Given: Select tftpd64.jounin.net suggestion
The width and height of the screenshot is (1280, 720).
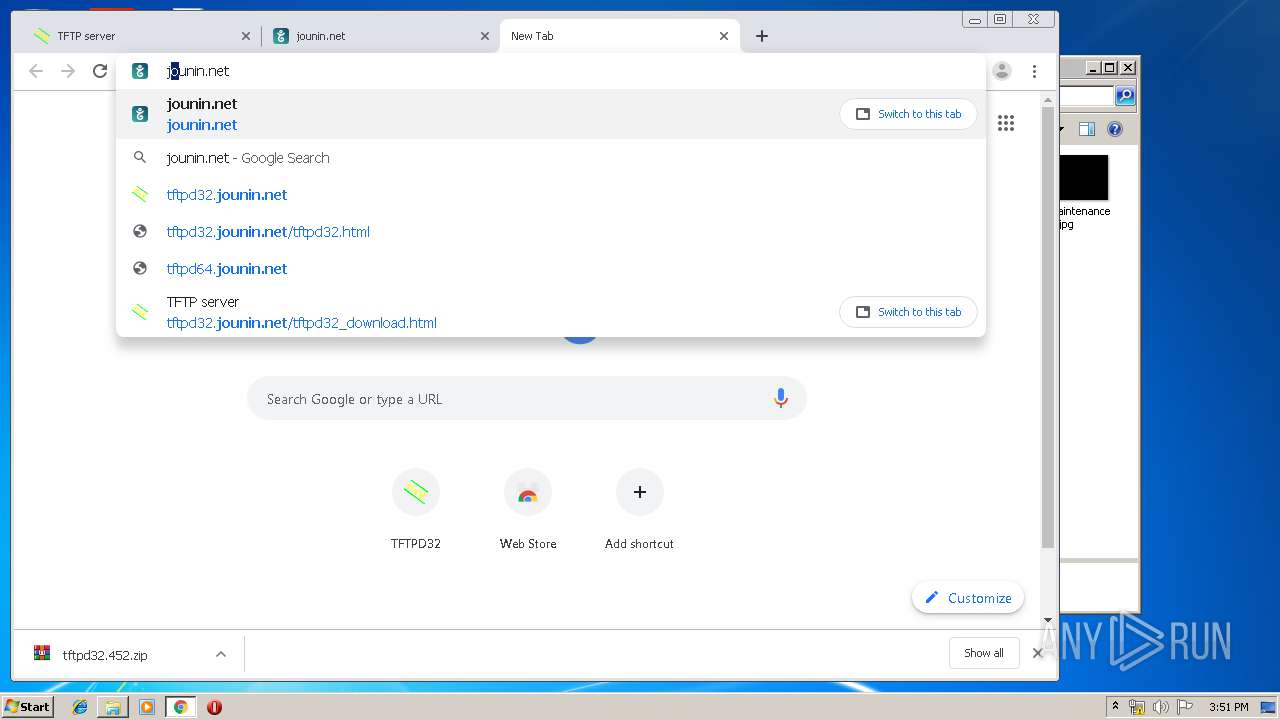Looking at the screenshot, I should [x=550, y=269].
